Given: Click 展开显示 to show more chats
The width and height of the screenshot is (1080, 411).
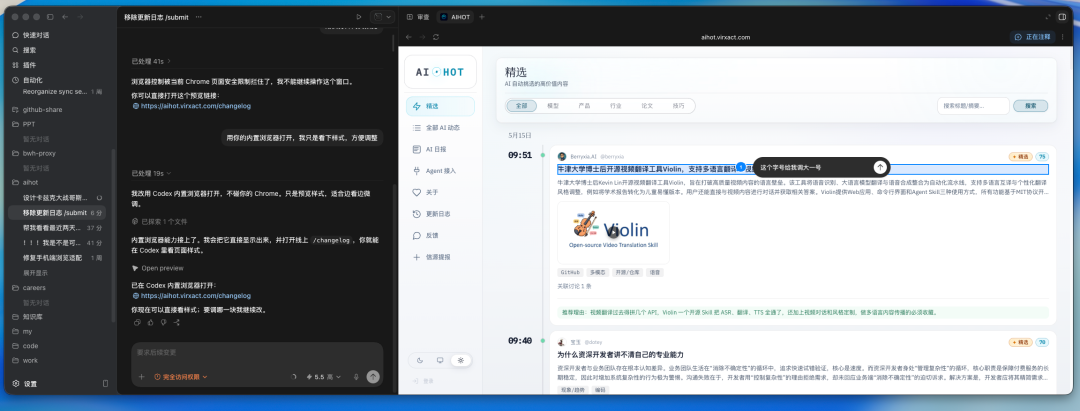Looking at the screenshot, I should 35,273.
